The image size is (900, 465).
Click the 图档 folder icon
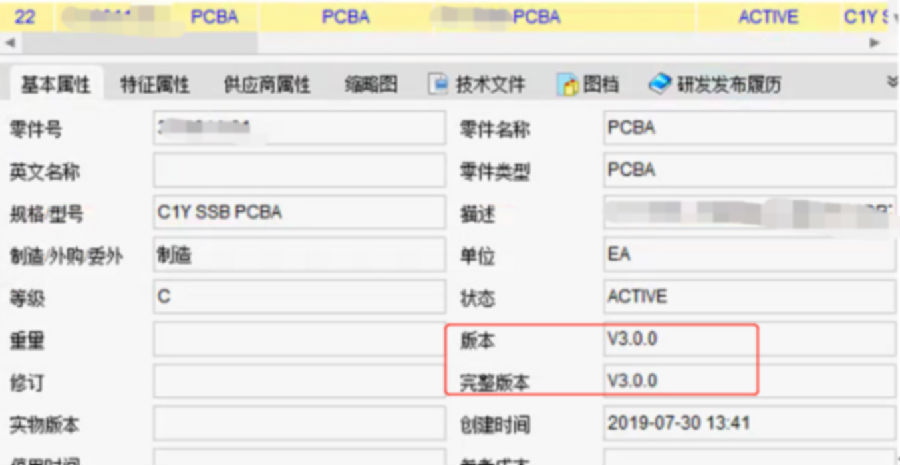(x=568, y=86)
